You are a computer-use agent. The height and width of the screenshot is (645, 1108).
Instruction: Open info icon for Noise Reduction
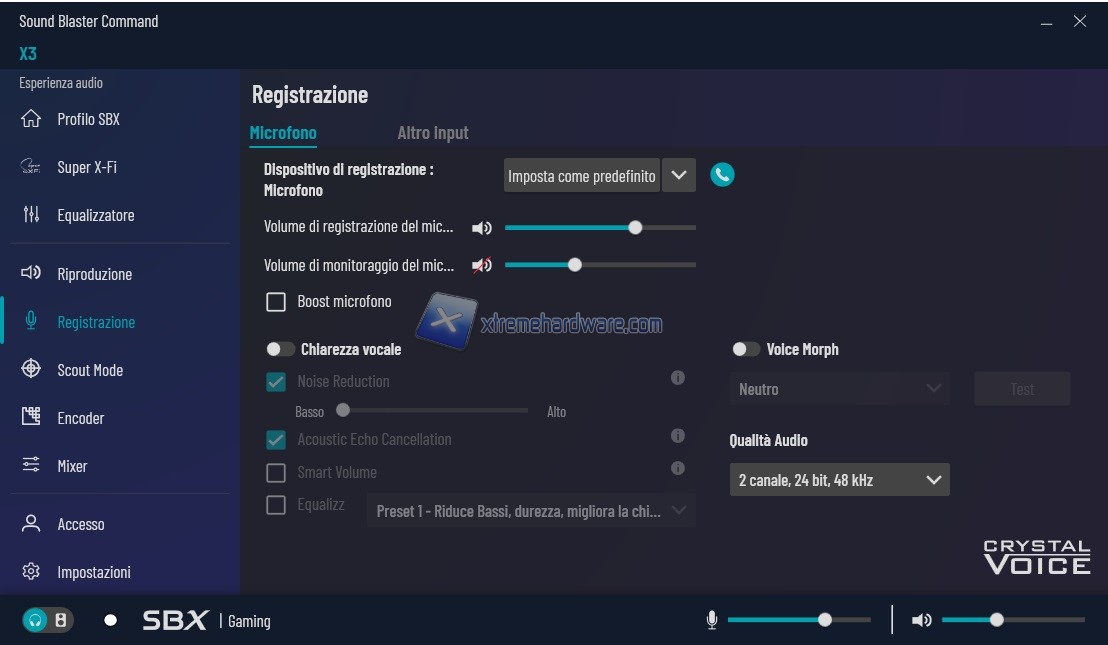(678, 379)
